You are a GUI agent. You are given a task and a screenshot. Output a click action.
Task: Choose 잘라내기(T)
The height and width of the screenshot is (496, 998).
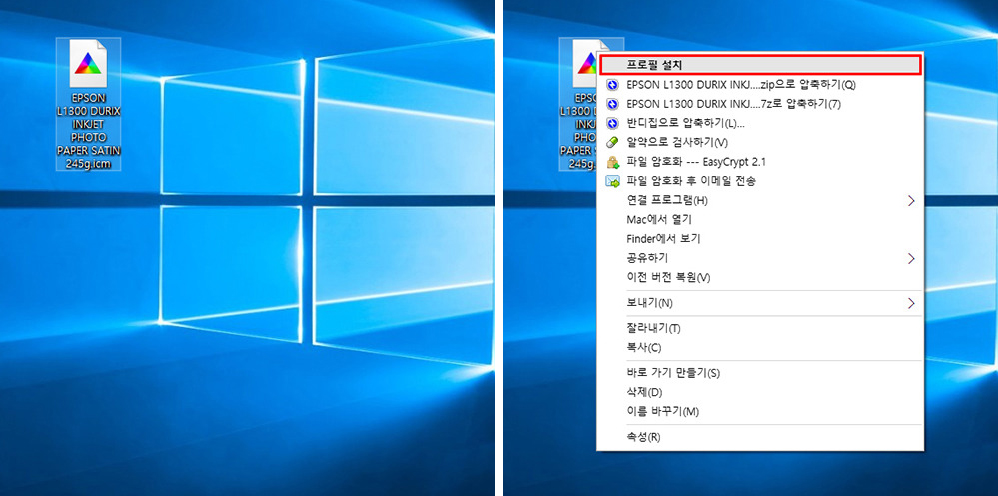pyautogui.click(x=759, y=329)
